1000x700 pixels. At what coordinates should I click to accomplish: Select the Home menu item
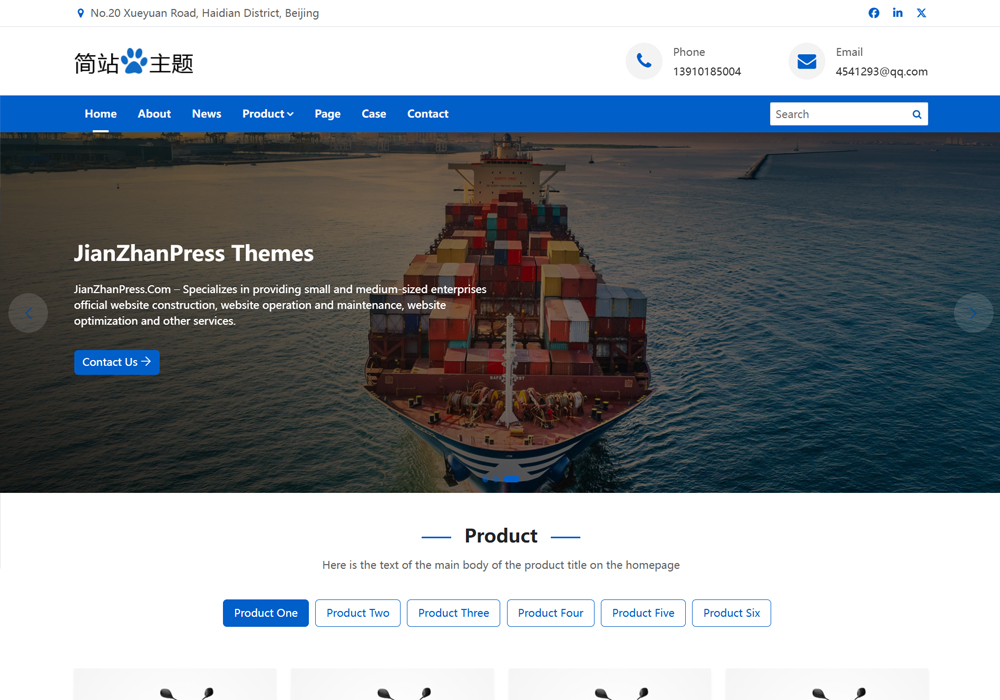tap(100, 114)
